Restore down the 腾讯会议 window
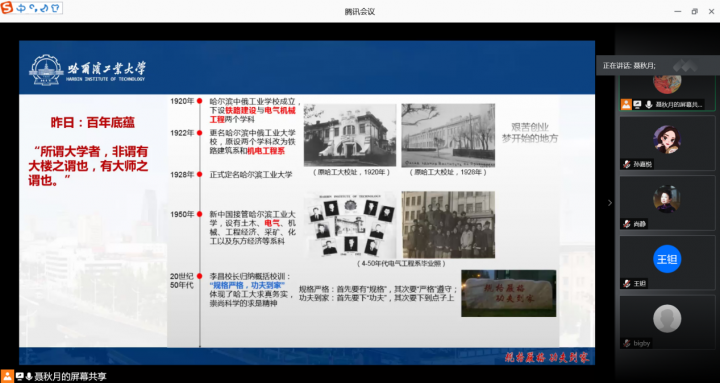This screenshot has height=383, width=720. click(694, 11)
